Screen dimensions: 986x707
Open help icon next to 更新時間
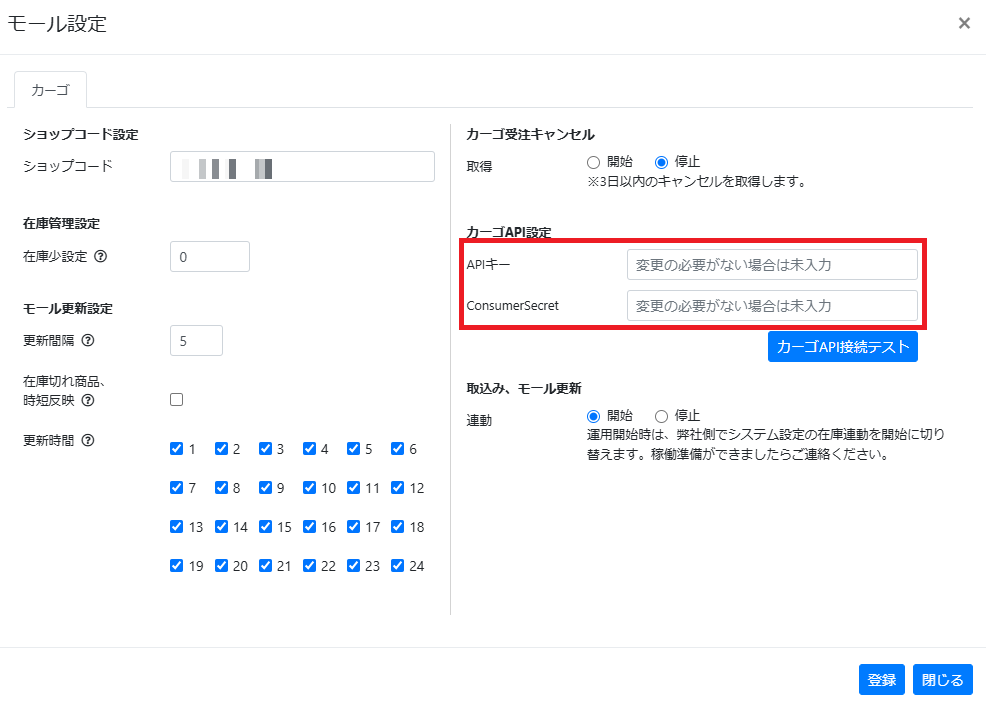88,440
